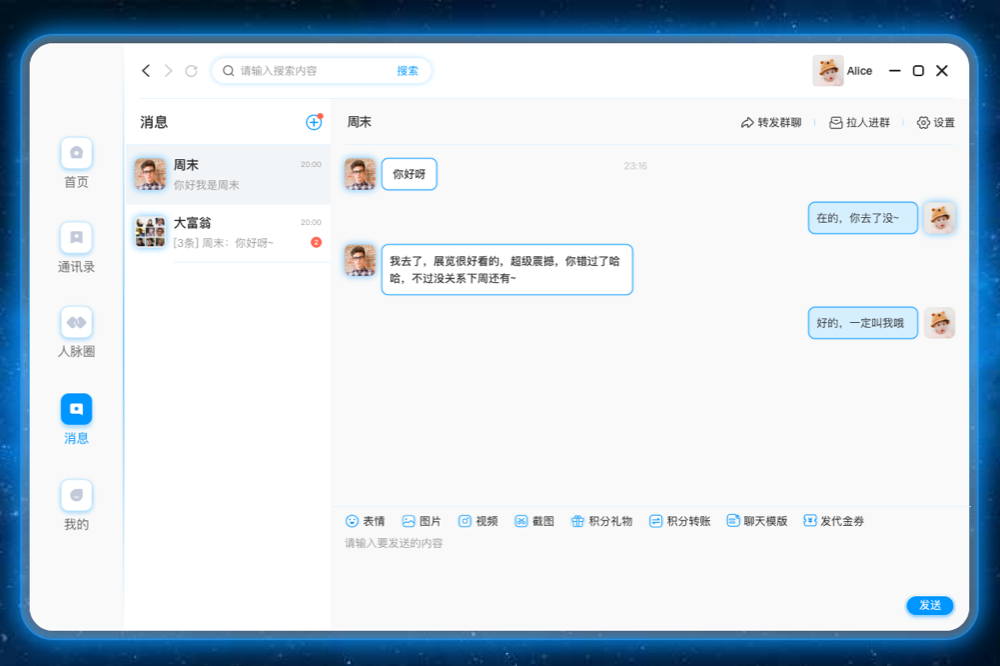1000x666 pixels.
Task: Click 视频 to send a video
Action: coord(478,521)
